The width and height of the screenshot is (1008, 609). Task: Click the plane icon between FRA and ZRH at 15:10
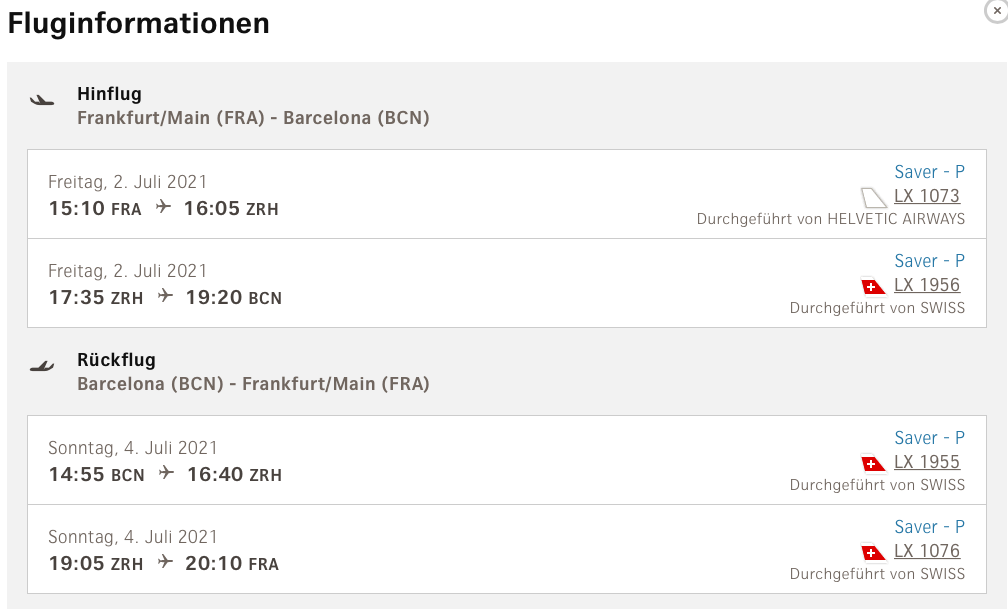[x=163, y=209]
